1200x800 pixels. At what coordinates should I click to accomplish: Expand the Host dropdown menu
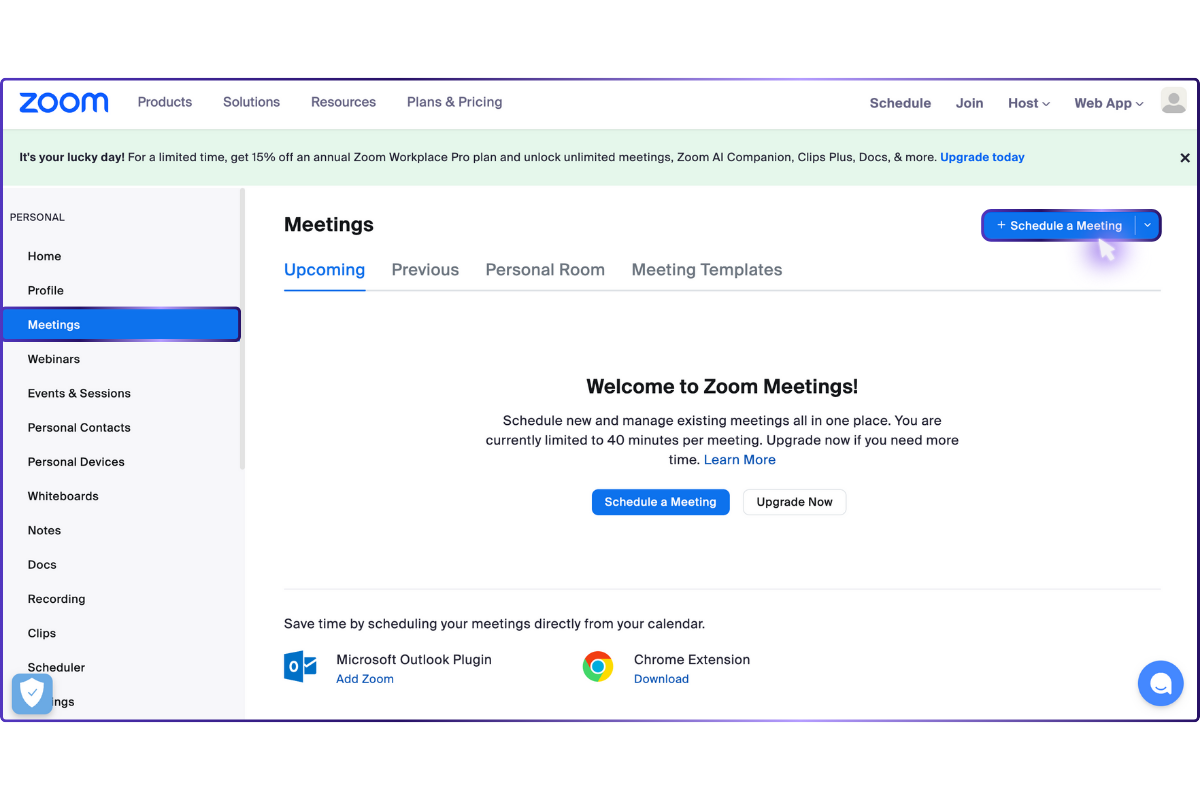point(1029,103)
